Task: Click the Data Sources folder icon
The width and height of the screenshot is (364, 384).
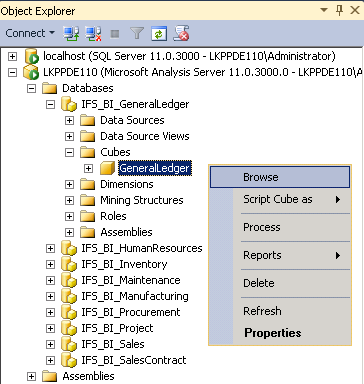Action: (88, 120)
